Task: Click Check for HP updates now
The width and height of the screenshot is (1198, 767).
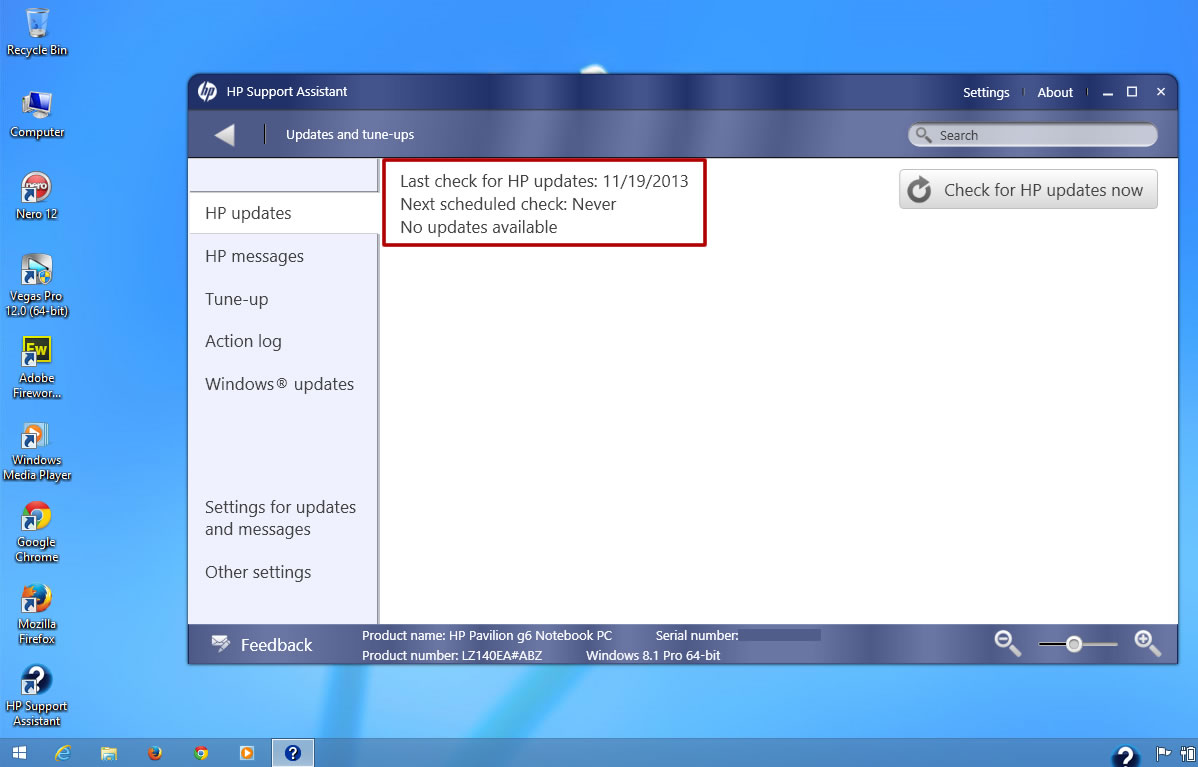Action: [1028, 189]
